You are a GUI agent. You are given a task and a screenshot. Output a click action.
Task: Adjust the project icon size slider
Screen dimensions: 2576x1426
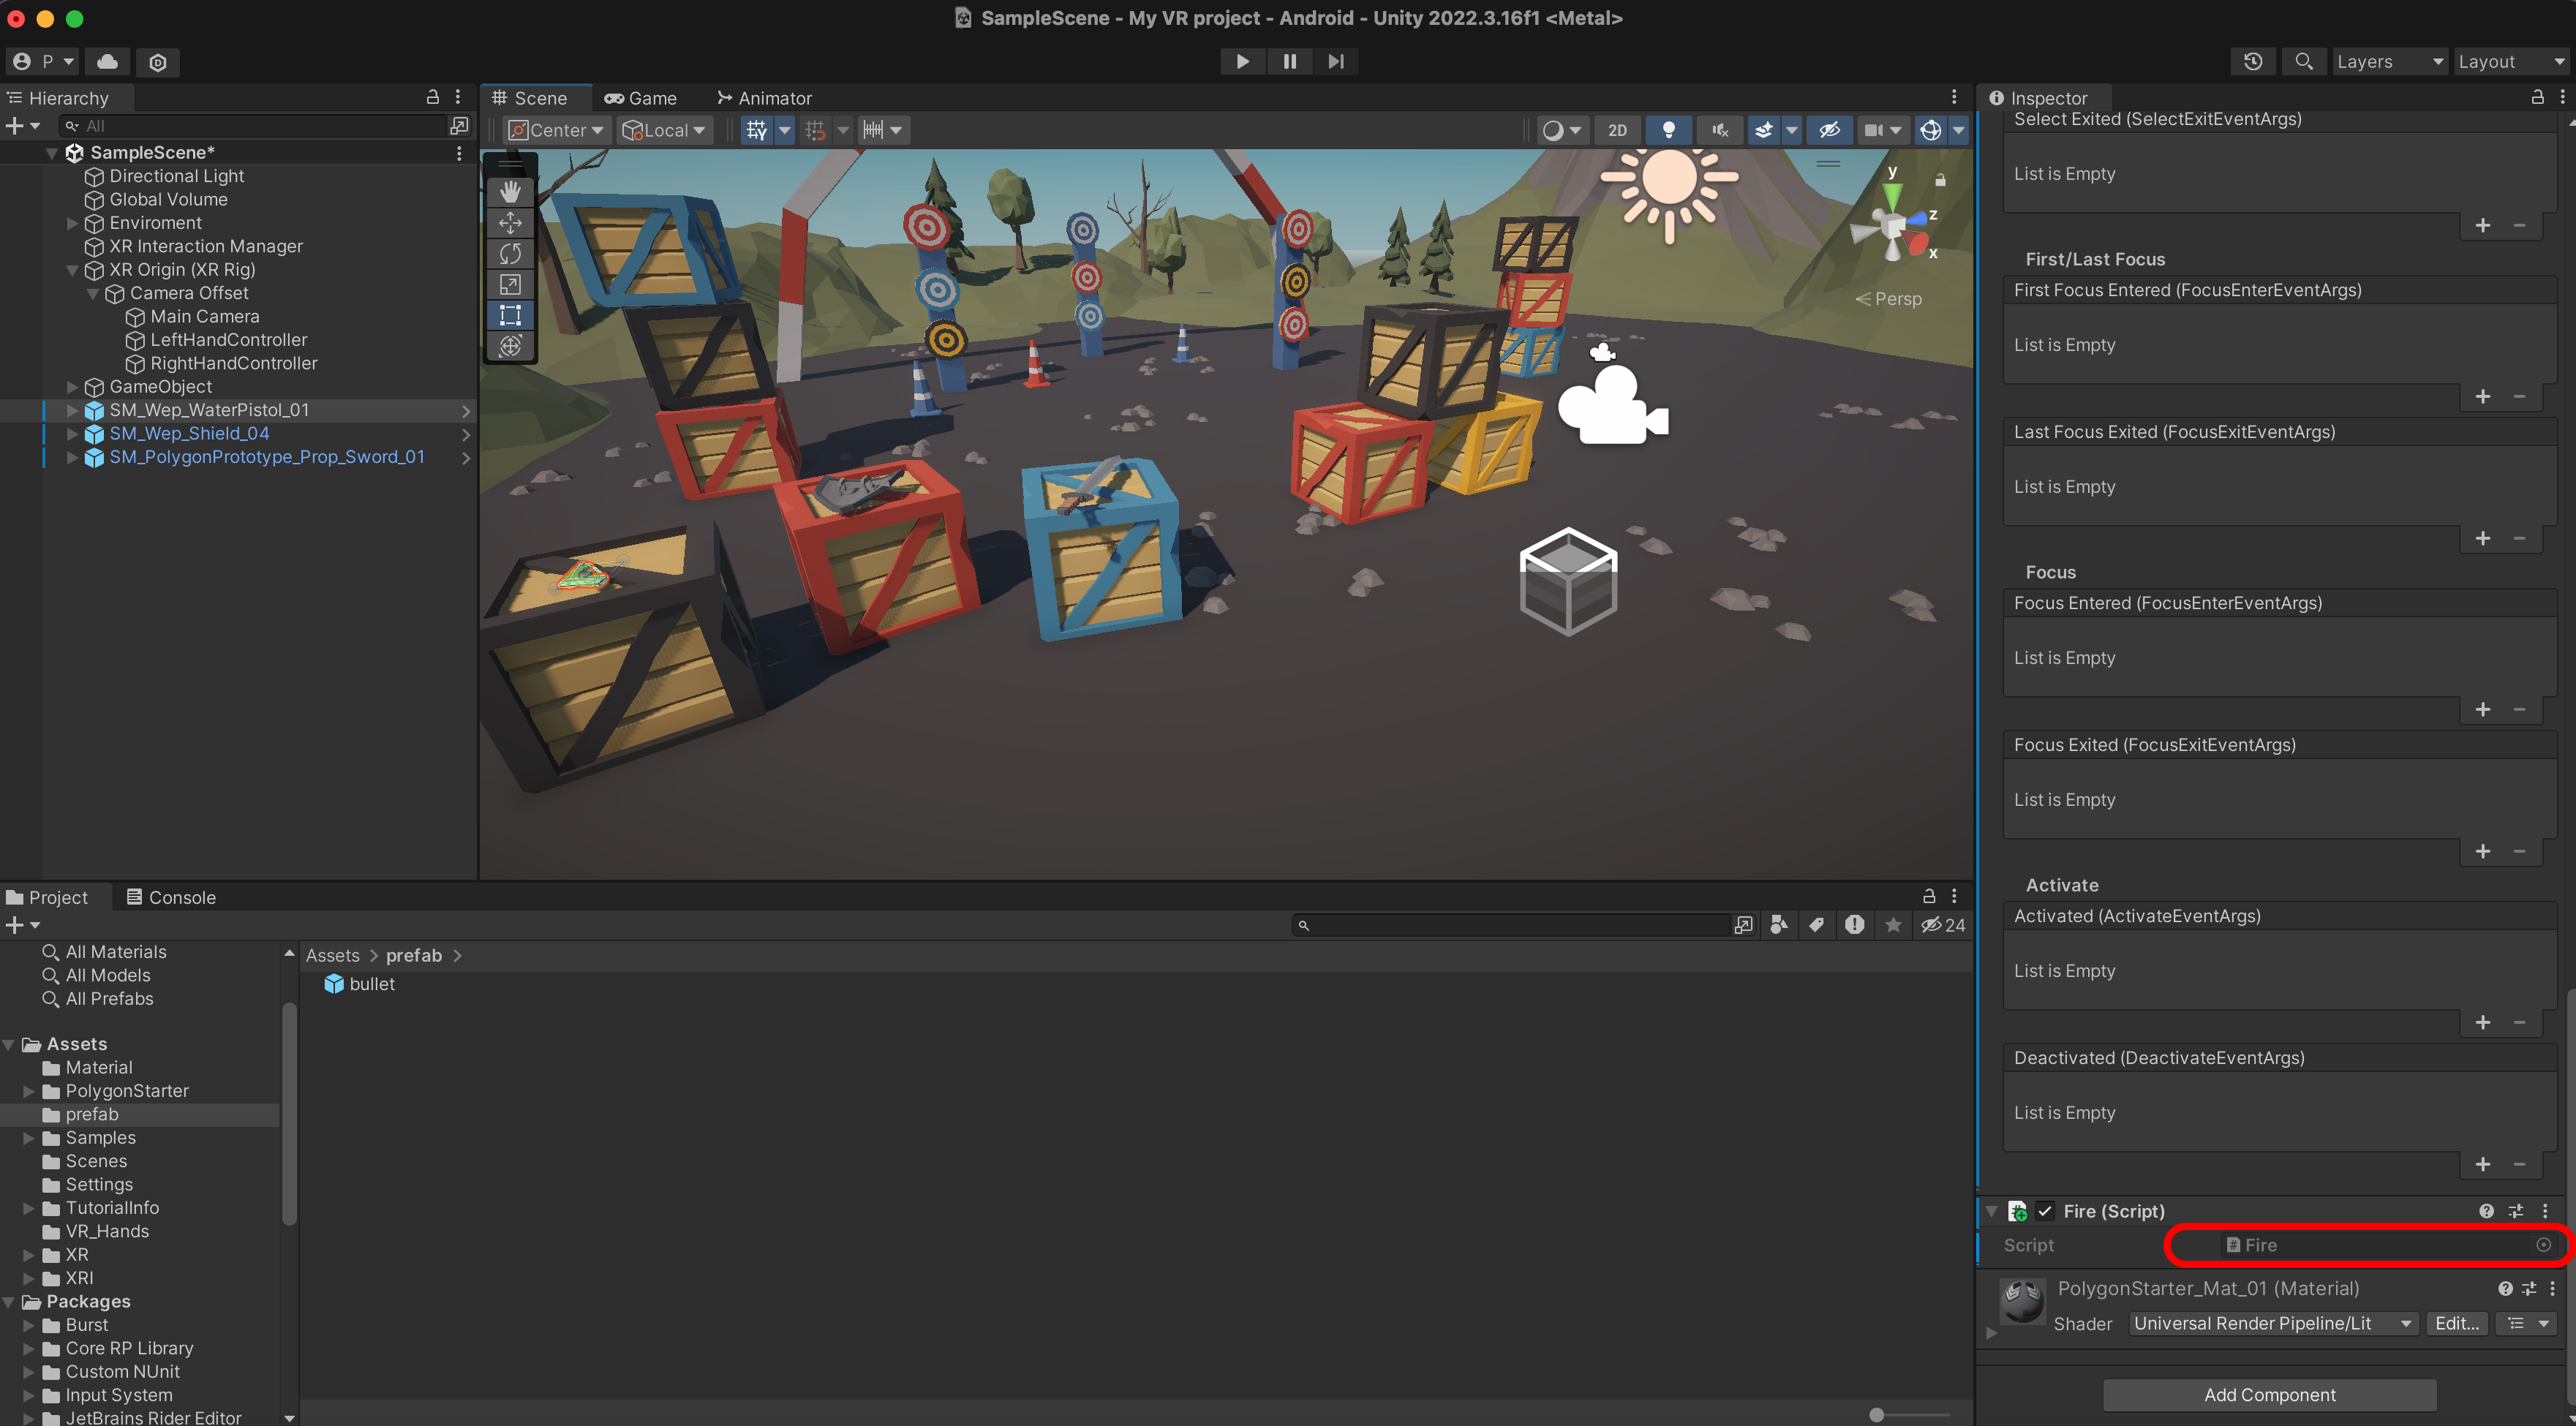pos(1877,1414)
